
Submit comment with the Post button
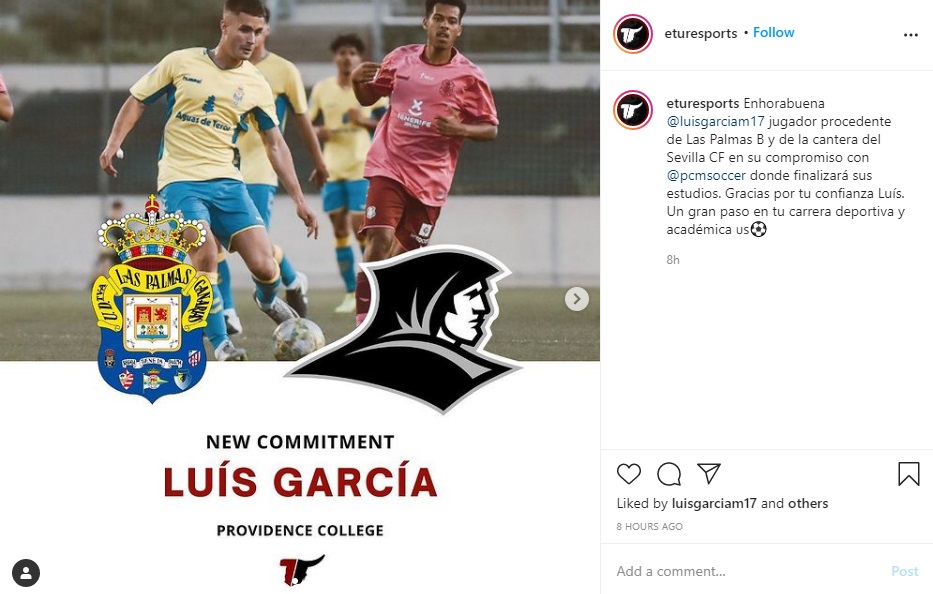[904, 571]
